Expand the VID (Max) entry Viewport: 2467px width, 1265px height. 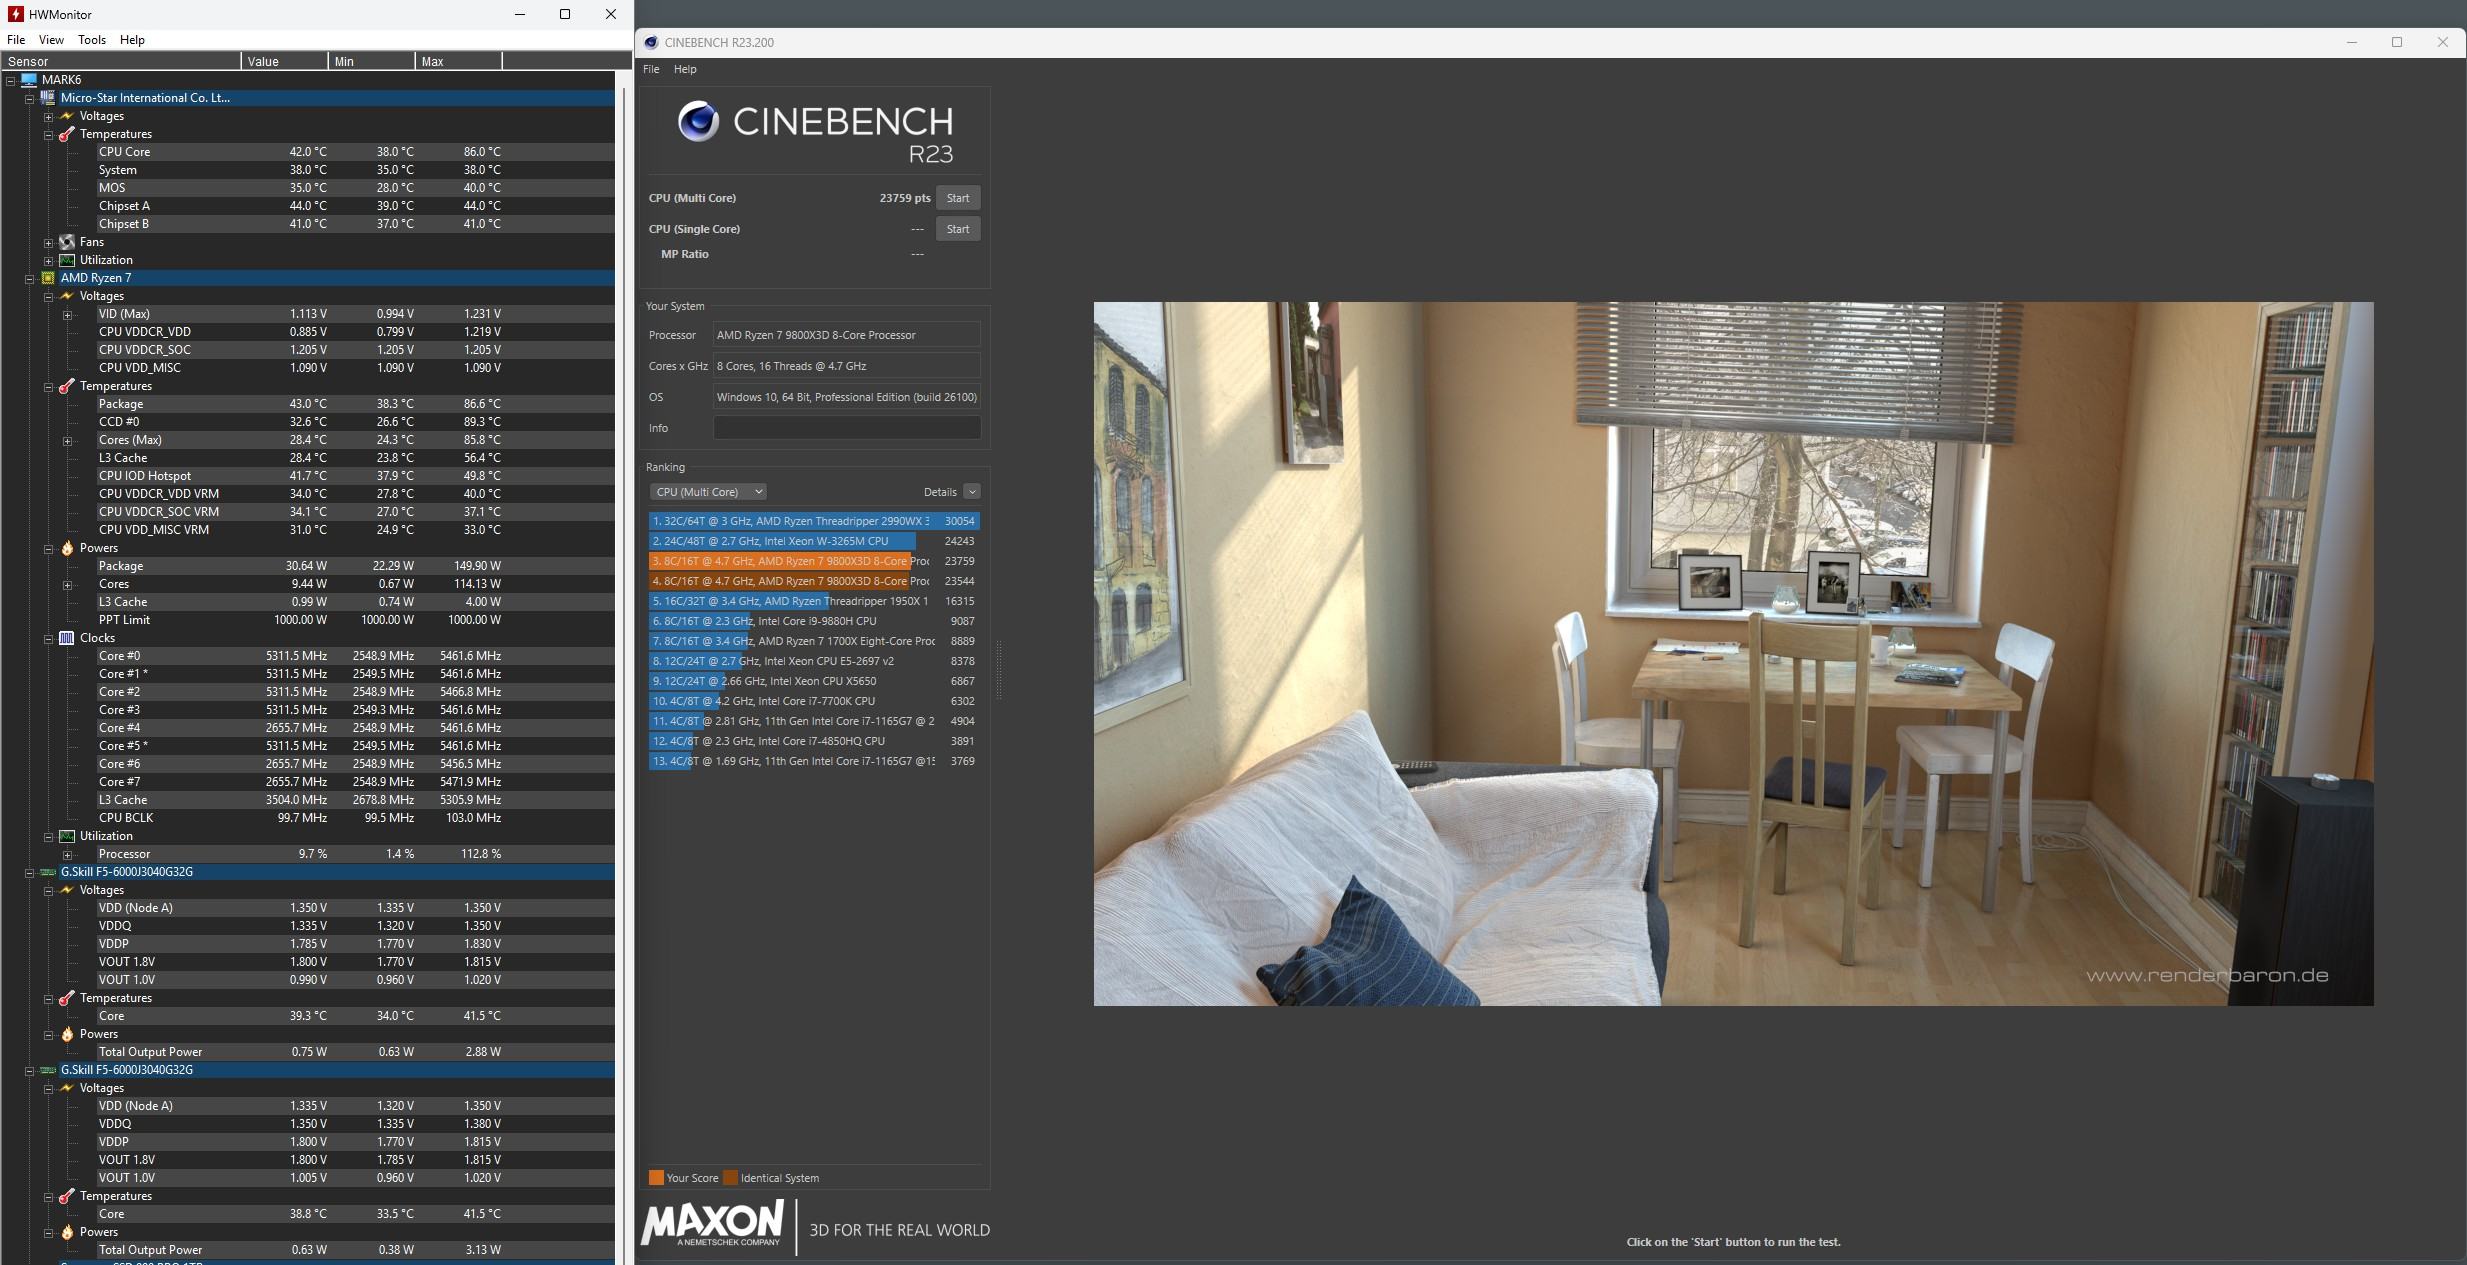[x=67, y=314]
